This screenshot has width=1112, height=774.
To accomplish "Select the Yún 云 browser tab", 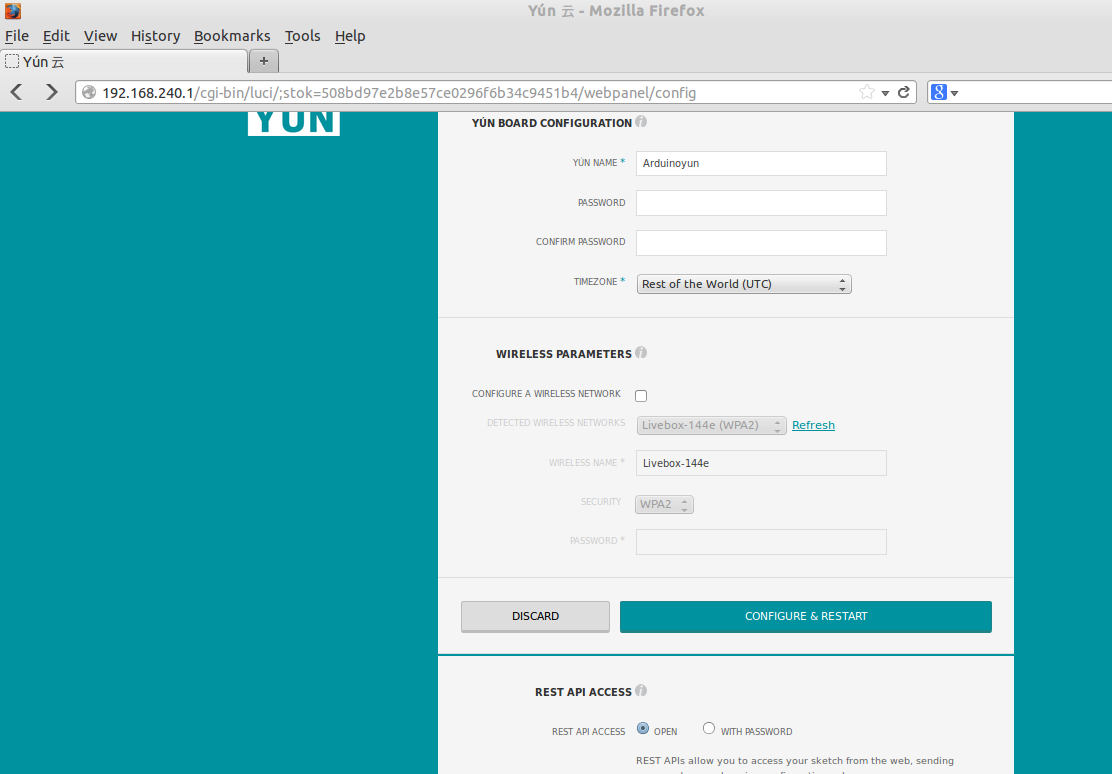I will tap(124, 62).
